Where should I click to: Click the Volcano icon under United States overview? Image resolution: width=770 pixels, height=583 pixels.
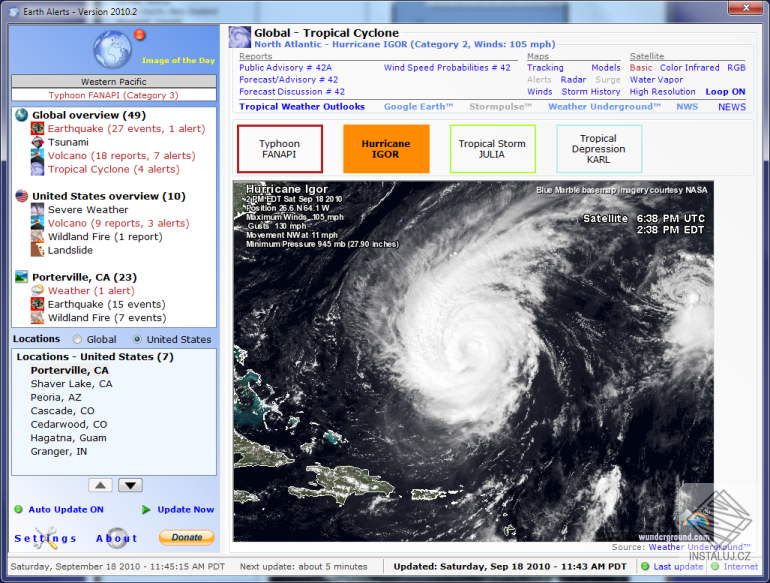[38, 223]
